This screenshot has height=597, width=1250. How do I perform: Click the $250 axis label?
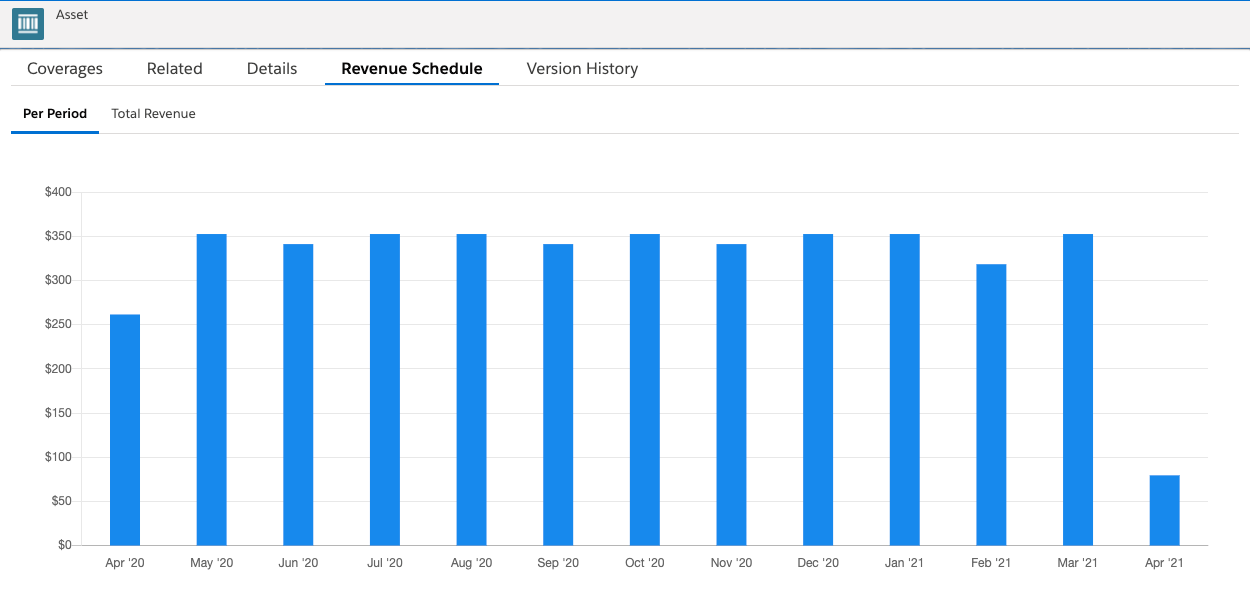tap(58, 325)
